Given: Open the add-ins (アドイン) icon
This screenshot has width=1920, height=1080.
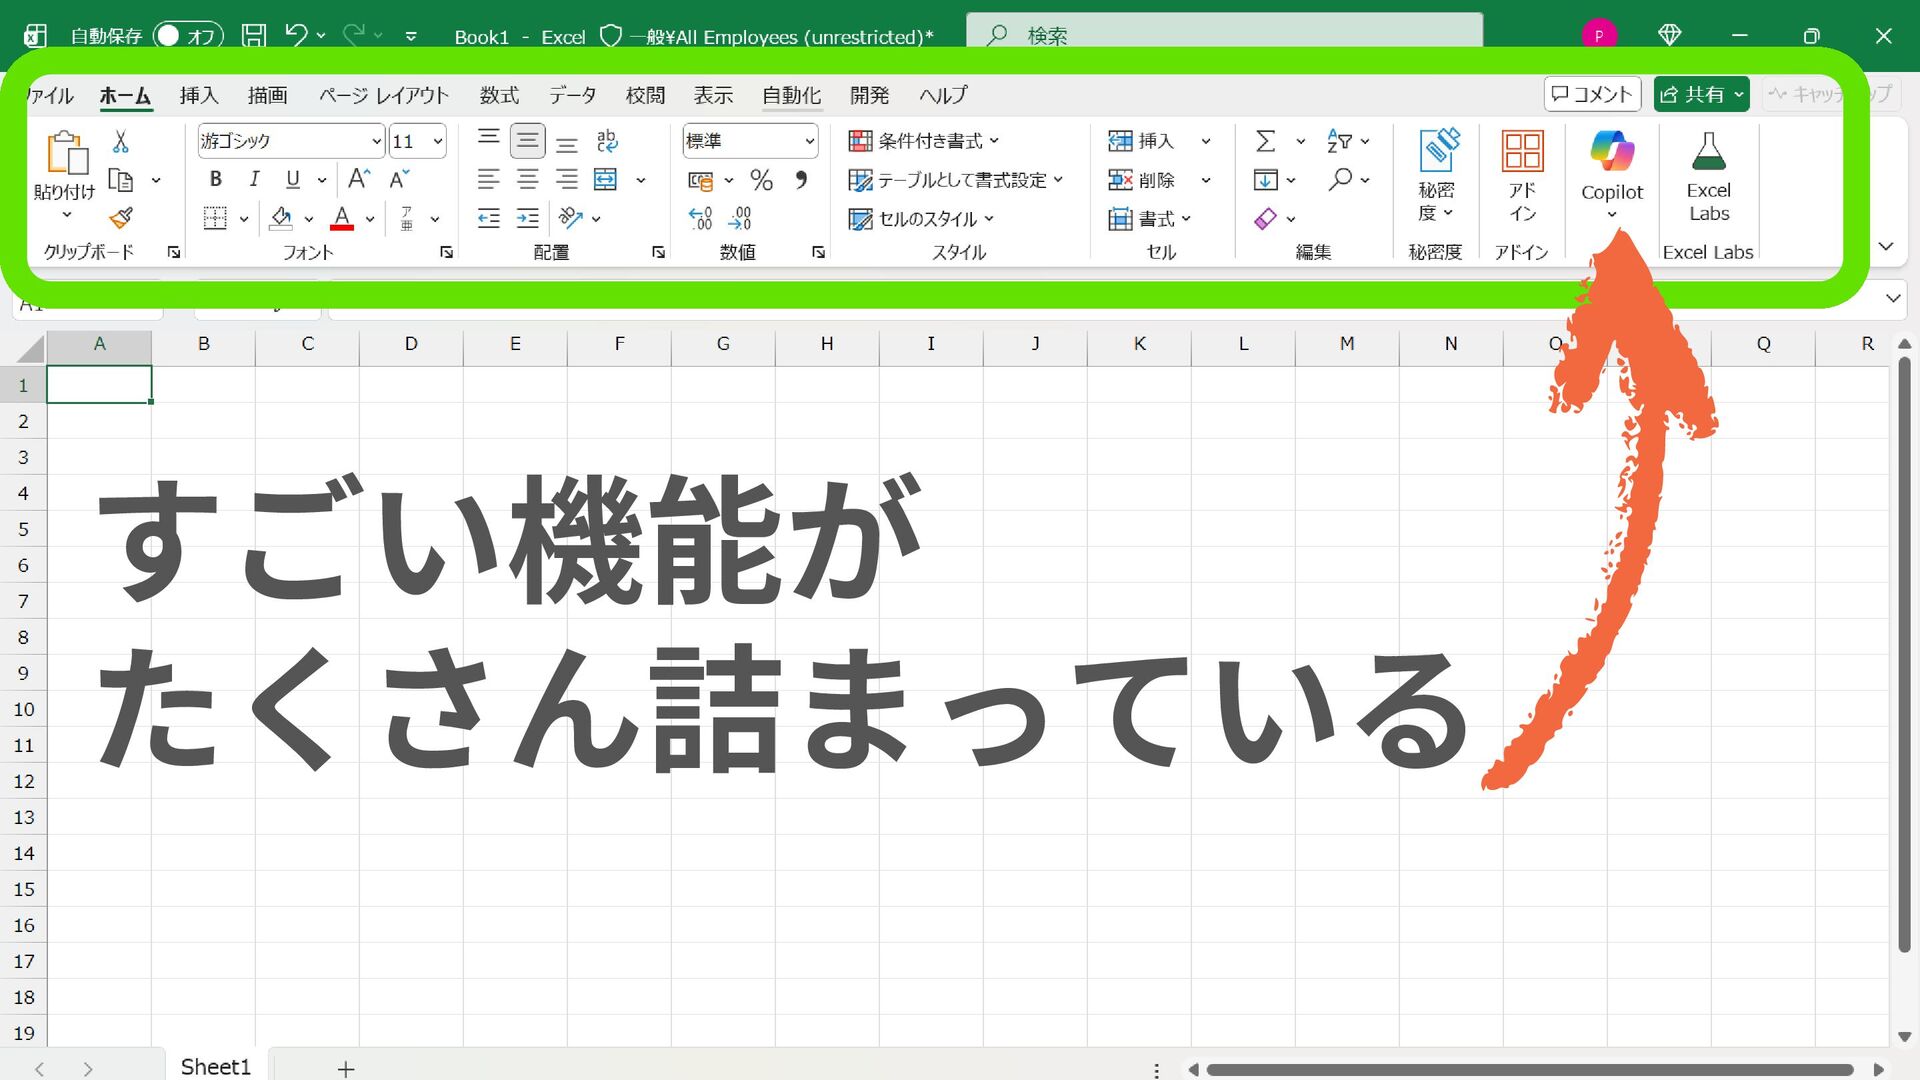Looking at the screenshot, I should pos(1522,152).
